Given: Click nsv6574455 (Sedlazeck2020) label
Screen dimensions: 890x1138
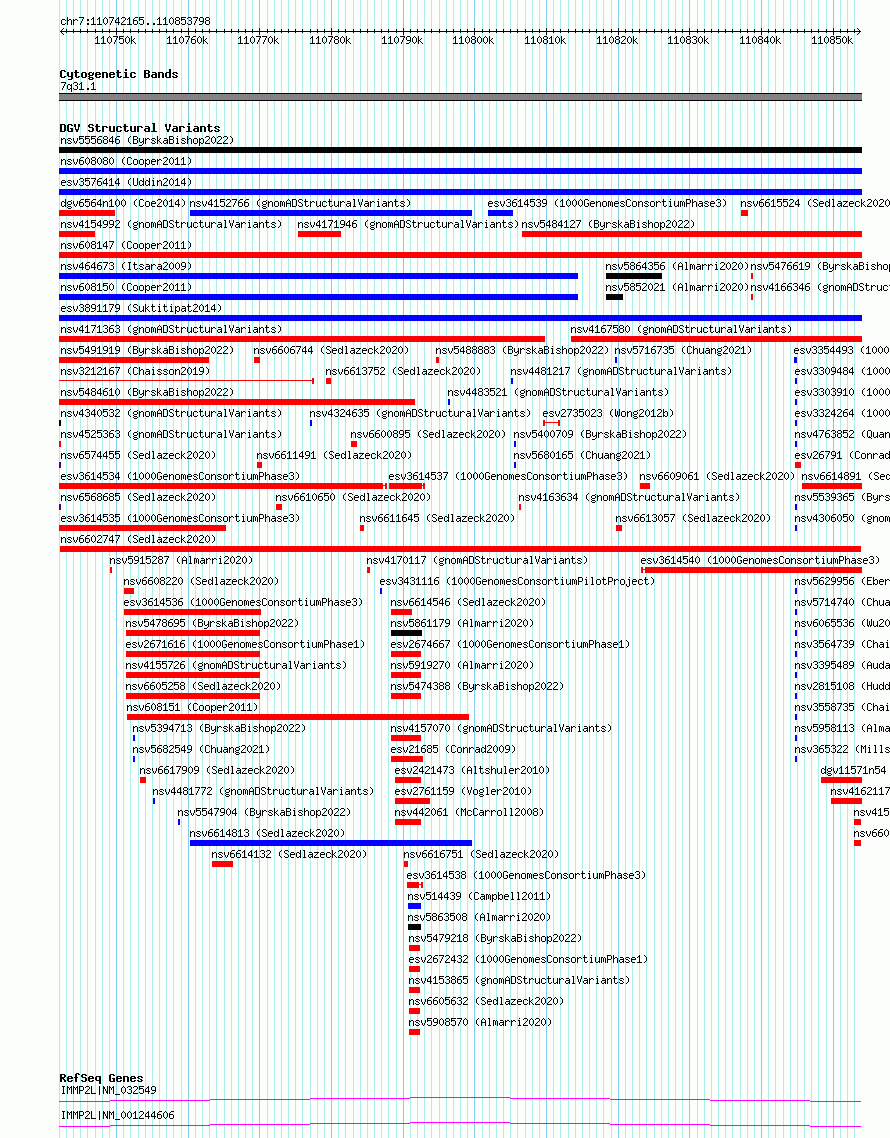Looking at the screenshot, I should pyautogui.click(x=138, y=456).
